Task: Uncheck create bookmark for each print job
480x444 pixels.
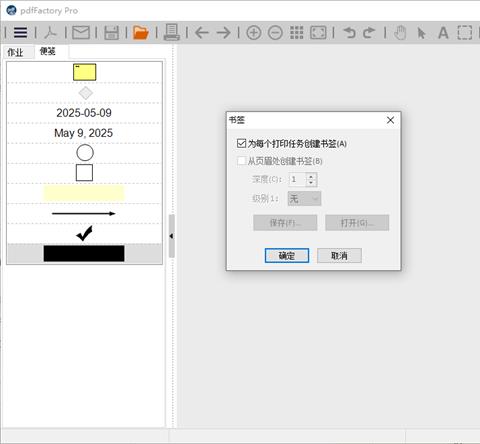Action: (x=241, y=144)
